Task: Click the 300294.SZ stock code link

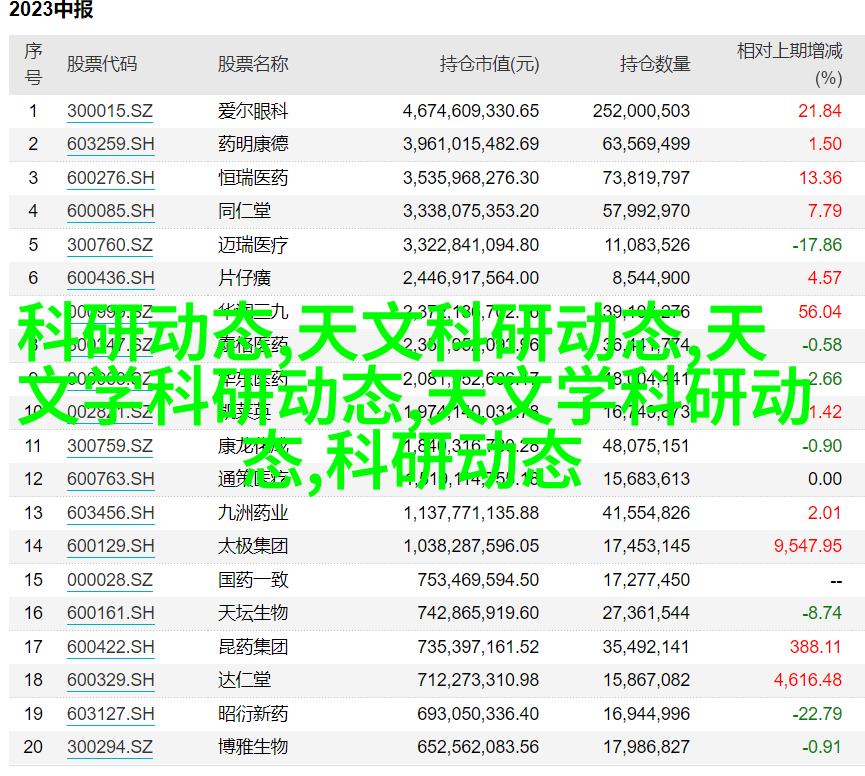Action: click(110, 747)
